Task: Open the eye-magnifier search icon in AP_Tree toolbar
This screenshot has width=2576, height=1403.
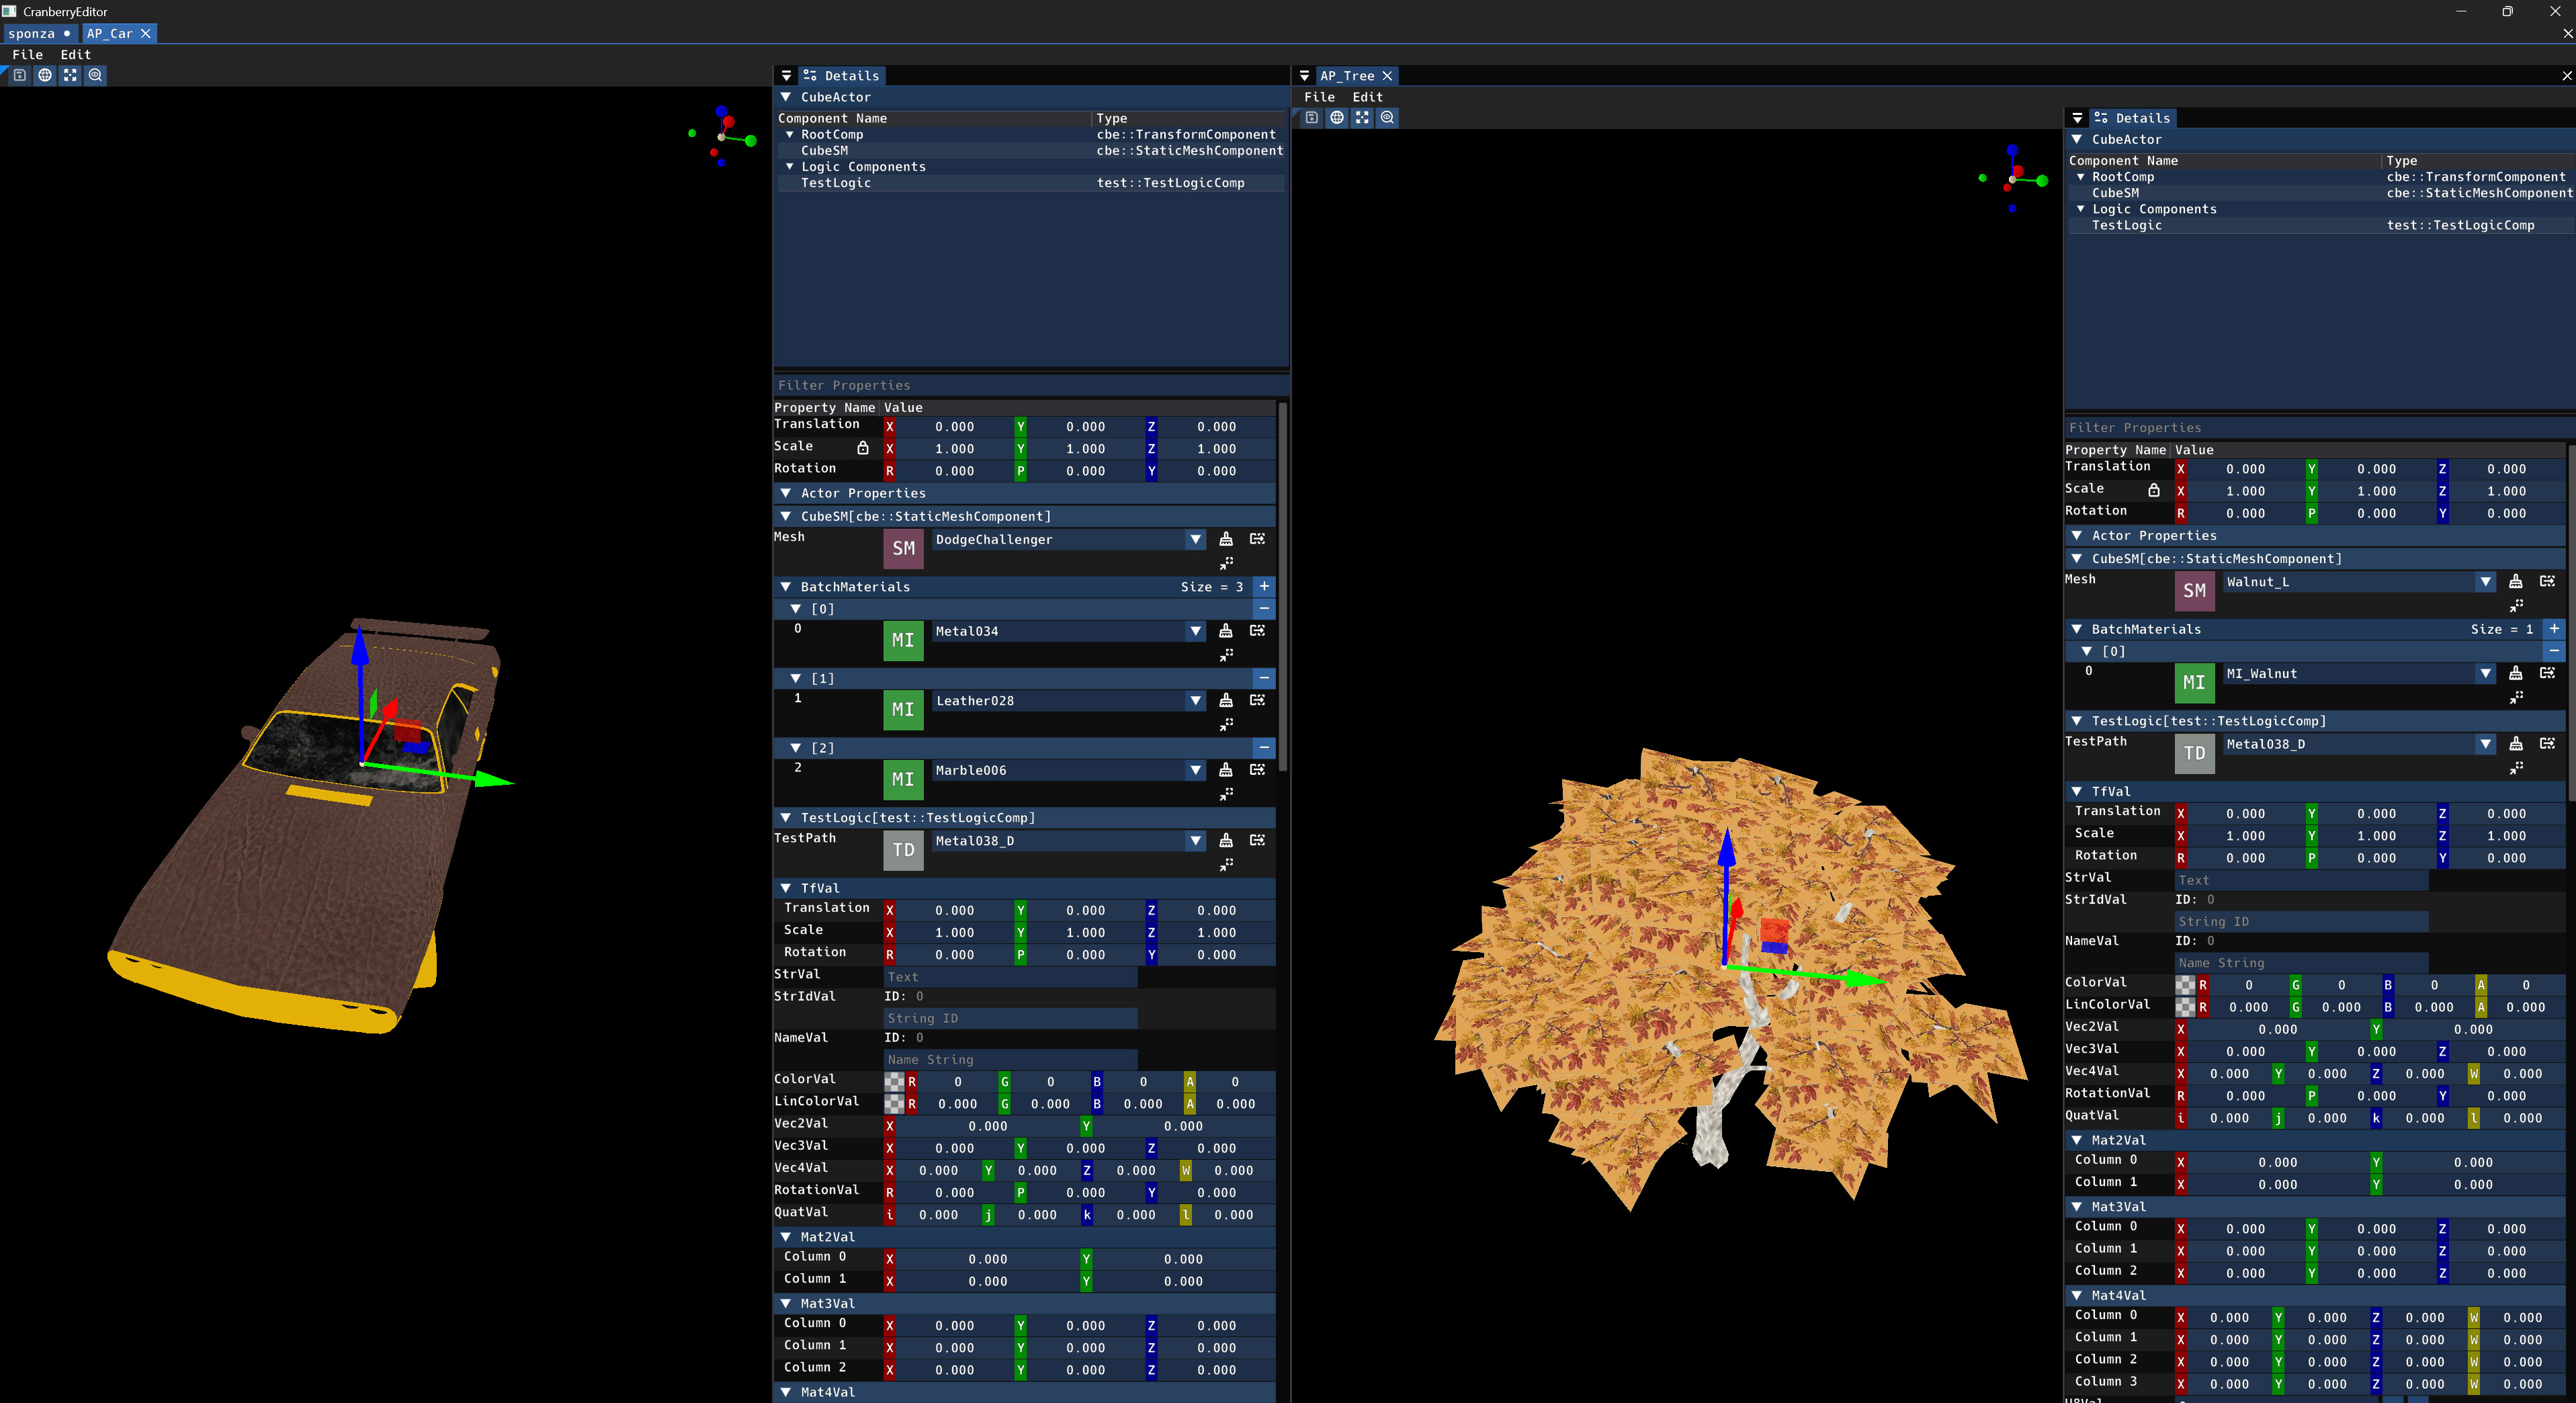Action: [1387, 117]
